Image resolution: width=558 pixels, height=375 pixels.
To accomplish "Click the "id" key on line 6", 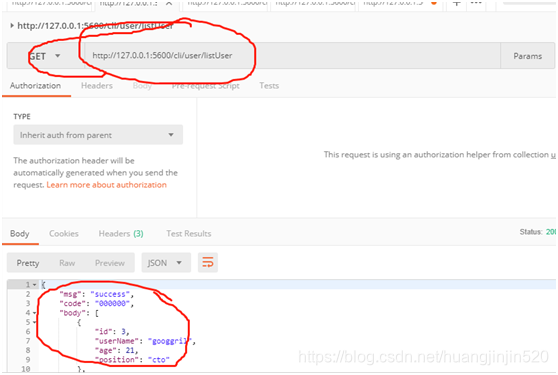I will 103,332.
